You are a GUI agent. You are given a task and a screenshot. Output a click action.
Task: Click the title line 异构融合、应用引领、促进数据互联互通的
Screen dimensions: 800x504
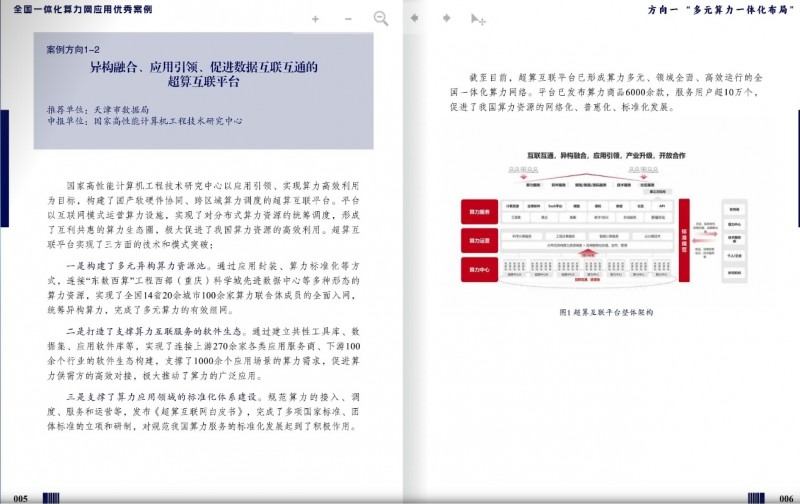(204, 67)
